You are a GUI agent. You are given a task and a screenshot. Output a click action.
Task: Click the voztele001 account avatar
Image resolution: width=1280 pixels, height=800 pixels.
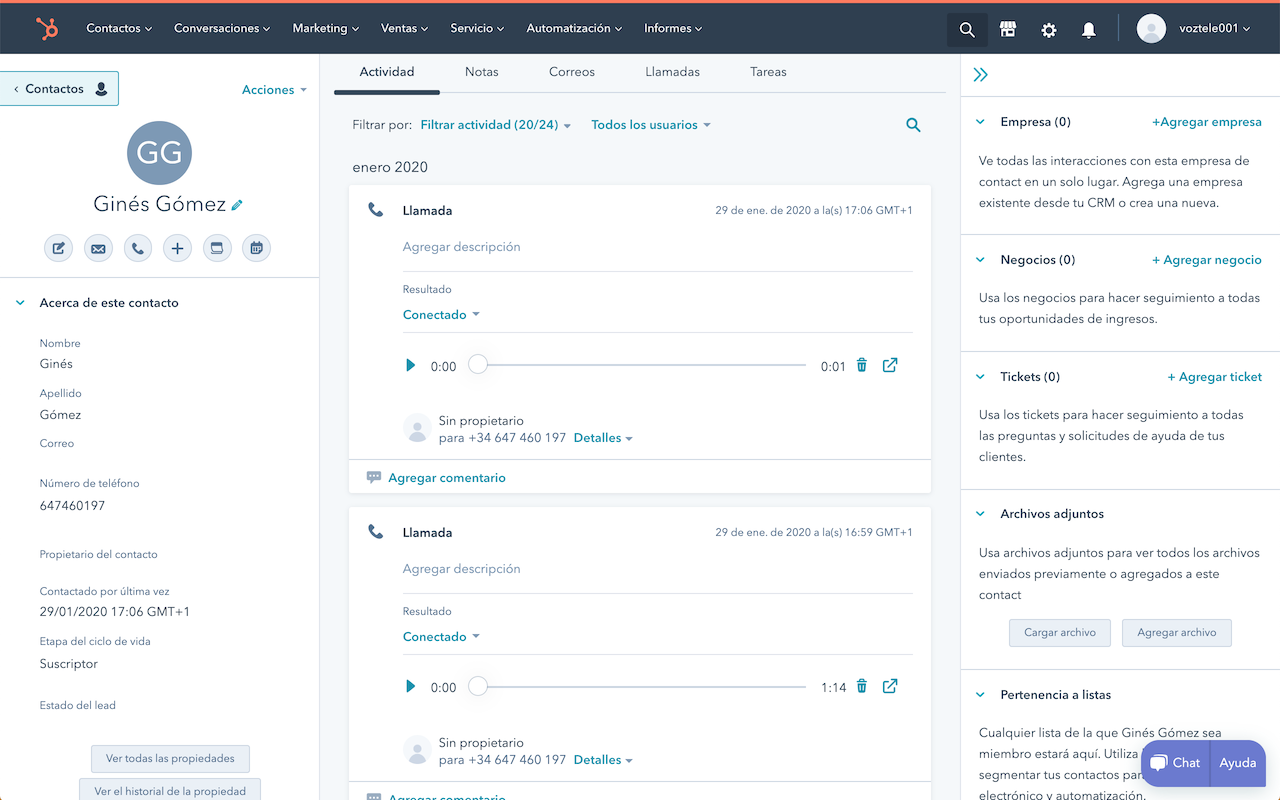[1151, 29]
